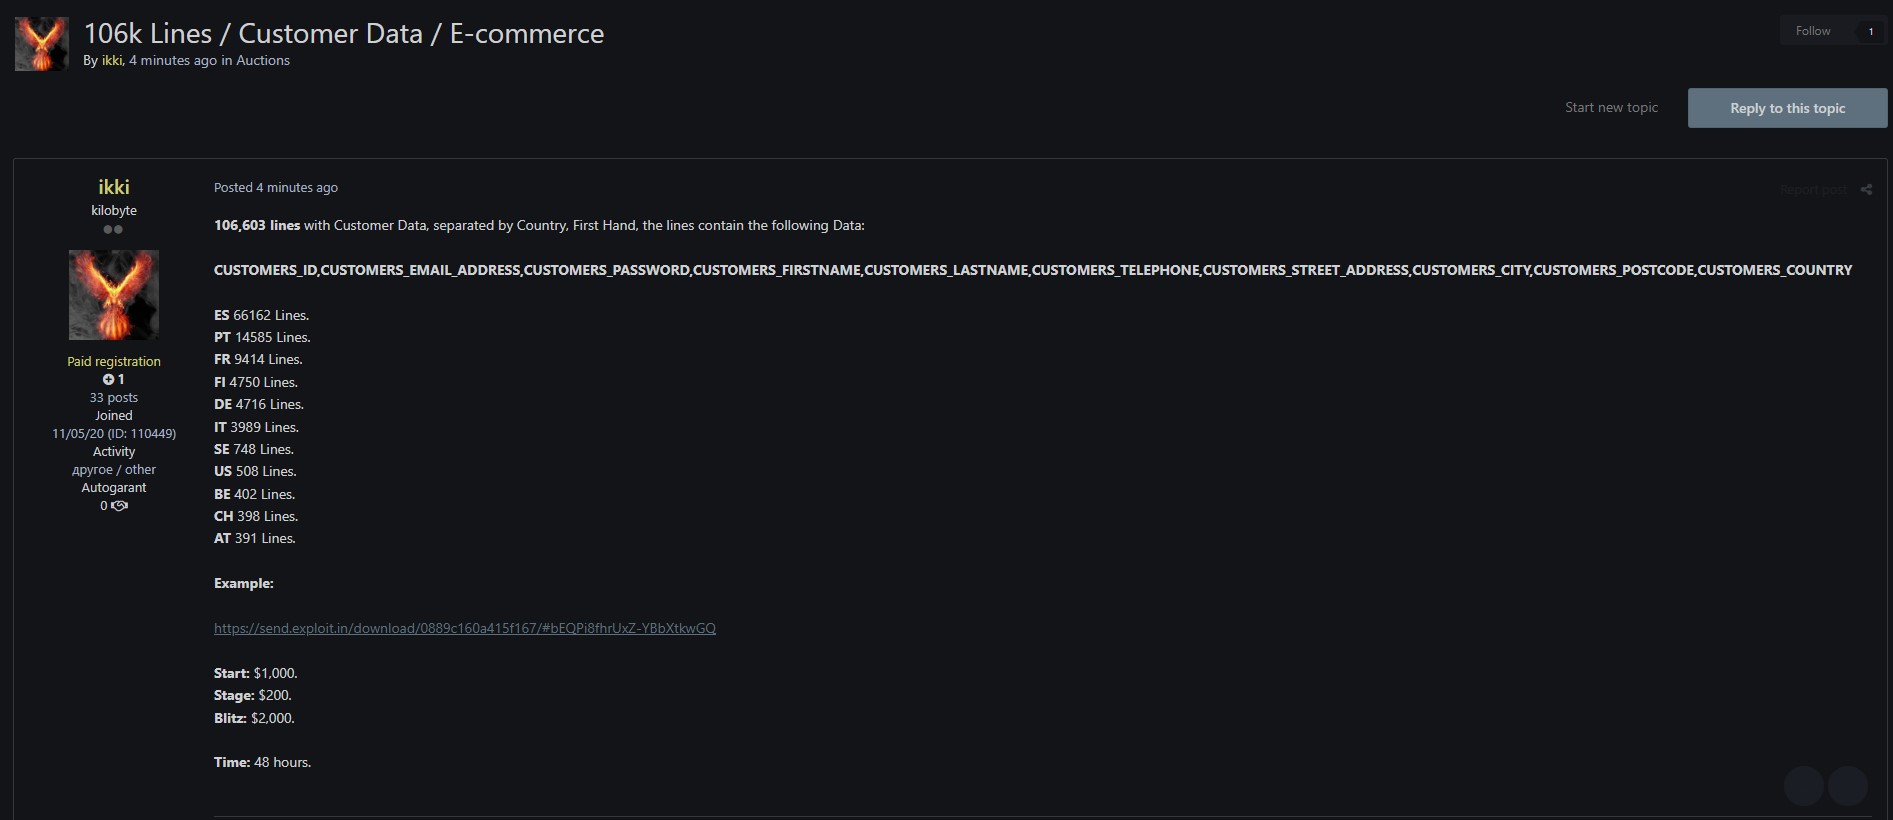Open the Auctions forum link
Image resolution: width=1893 pixels, height=820 pixels.
(x=263, y=61)
